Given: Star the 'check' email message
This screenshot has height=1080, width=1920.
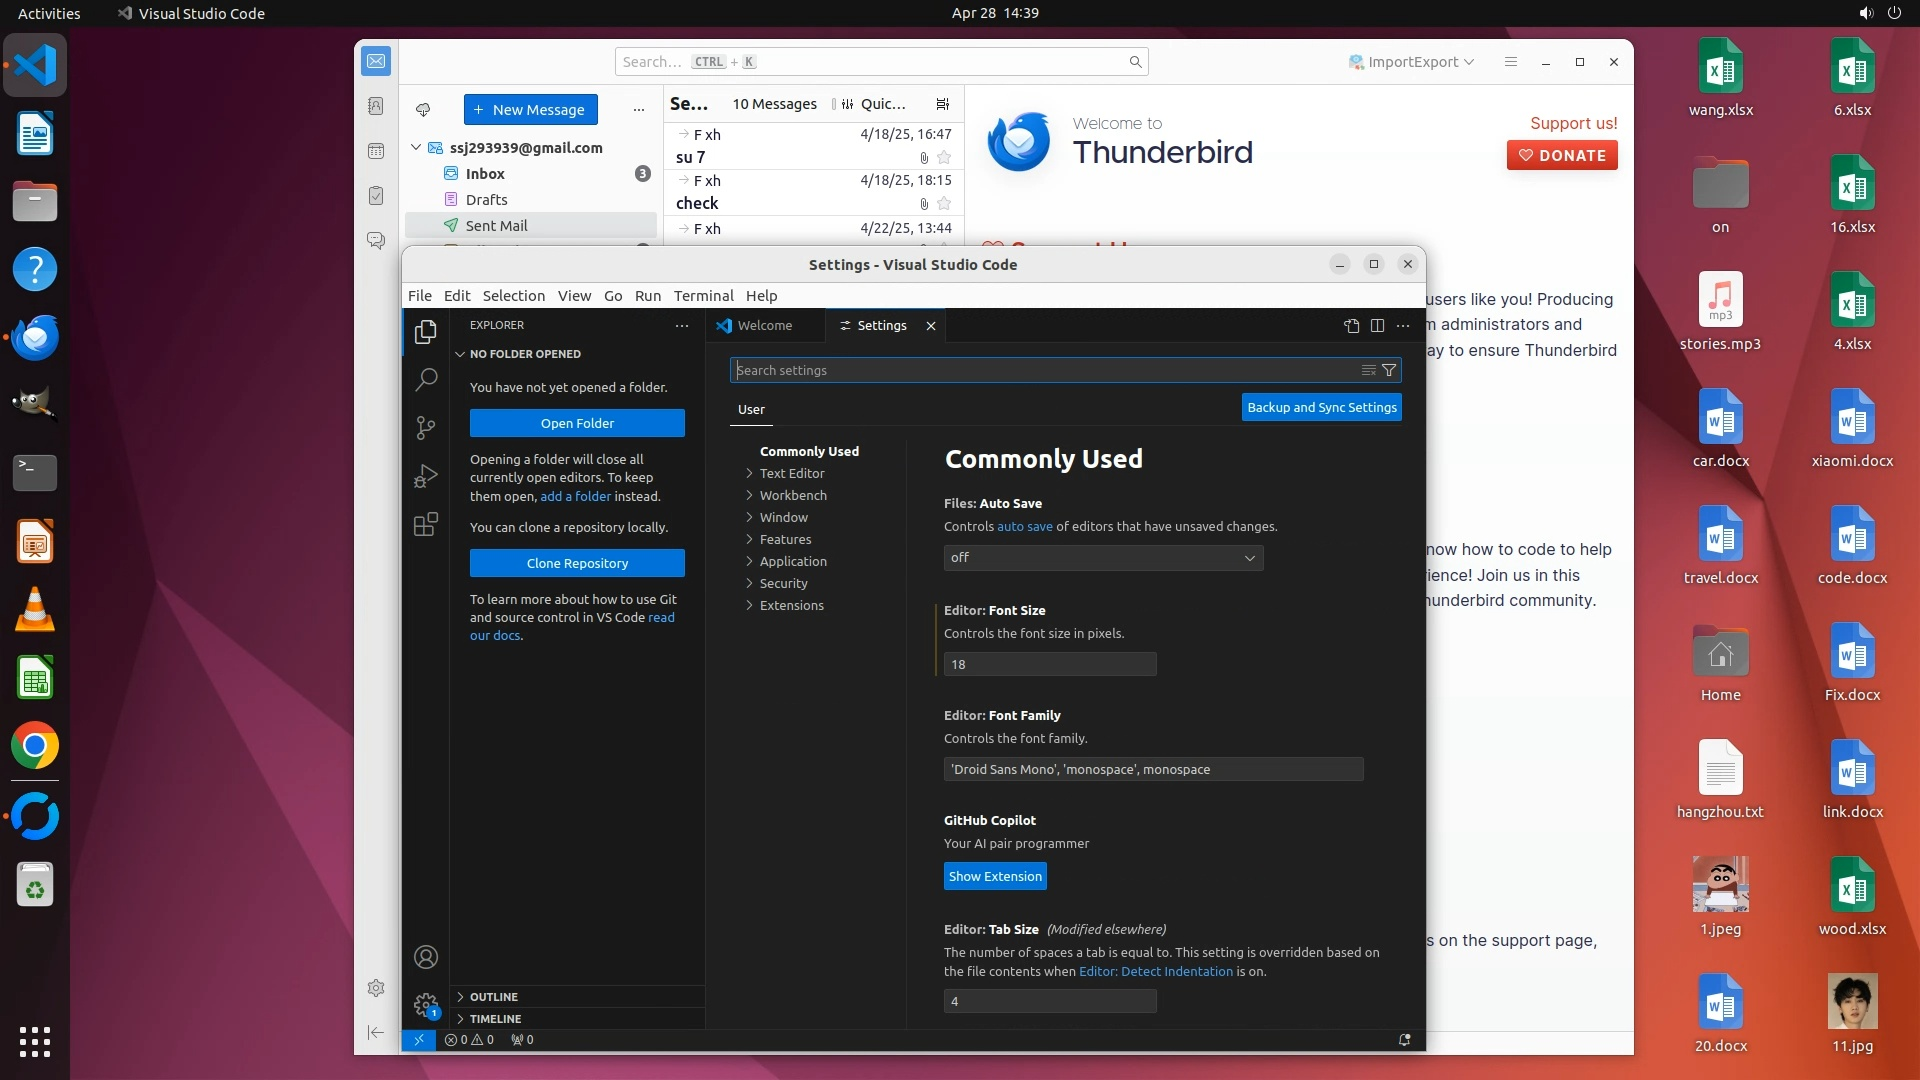Looking at the screenshot, I should point(944,203).
